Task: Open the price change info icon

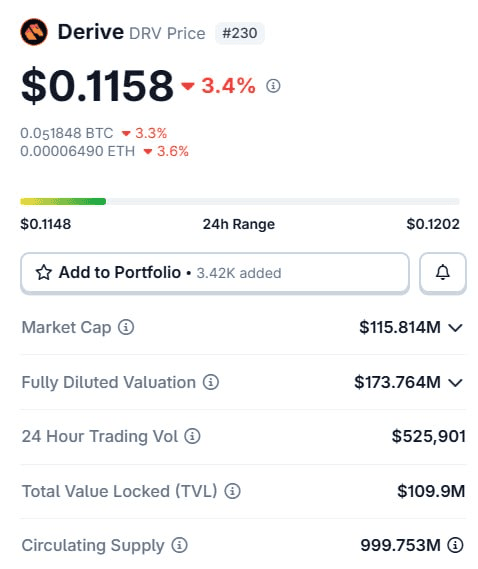Action: (273, 86)
